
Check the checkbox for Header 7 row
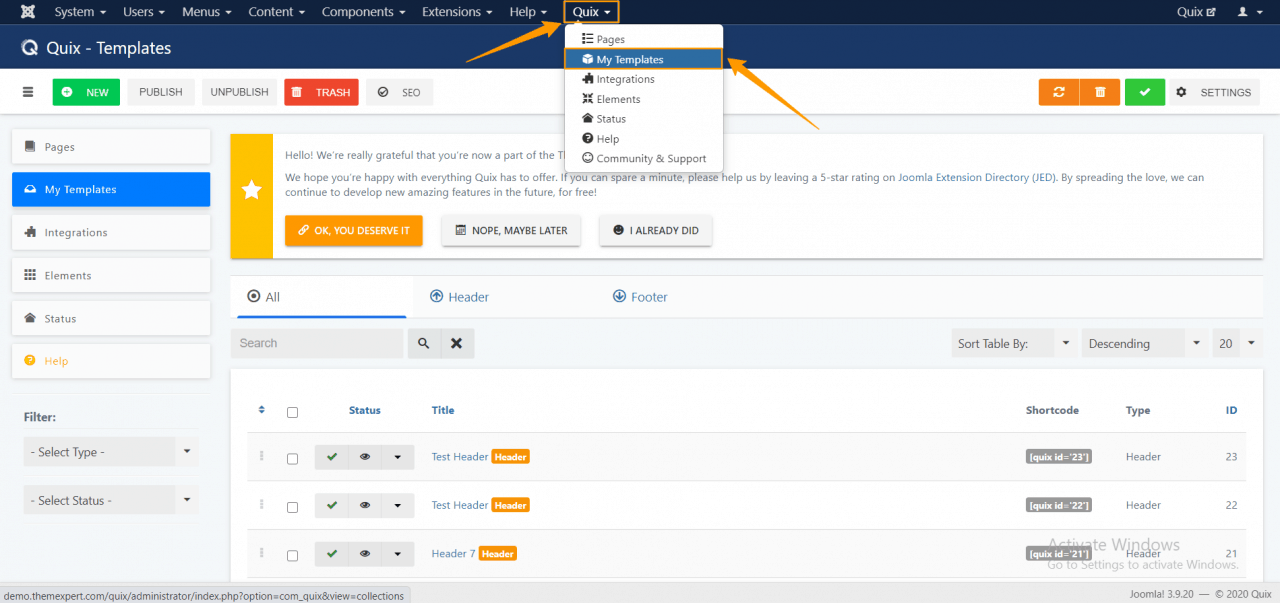click(x=292, y=555)
